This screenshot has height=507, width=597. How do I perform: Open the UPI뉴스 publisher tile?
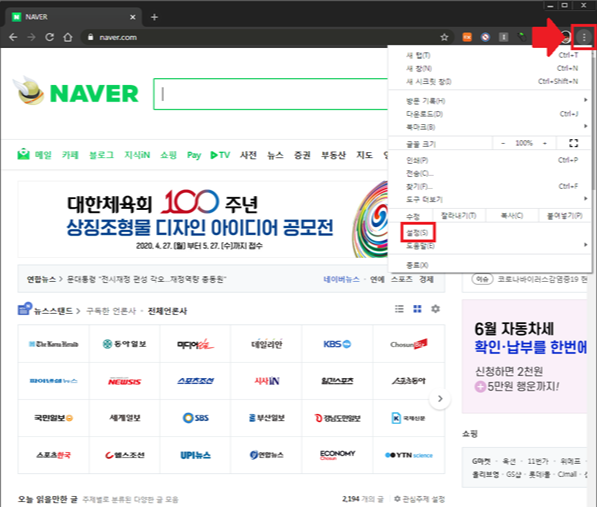tap(196, 455)
